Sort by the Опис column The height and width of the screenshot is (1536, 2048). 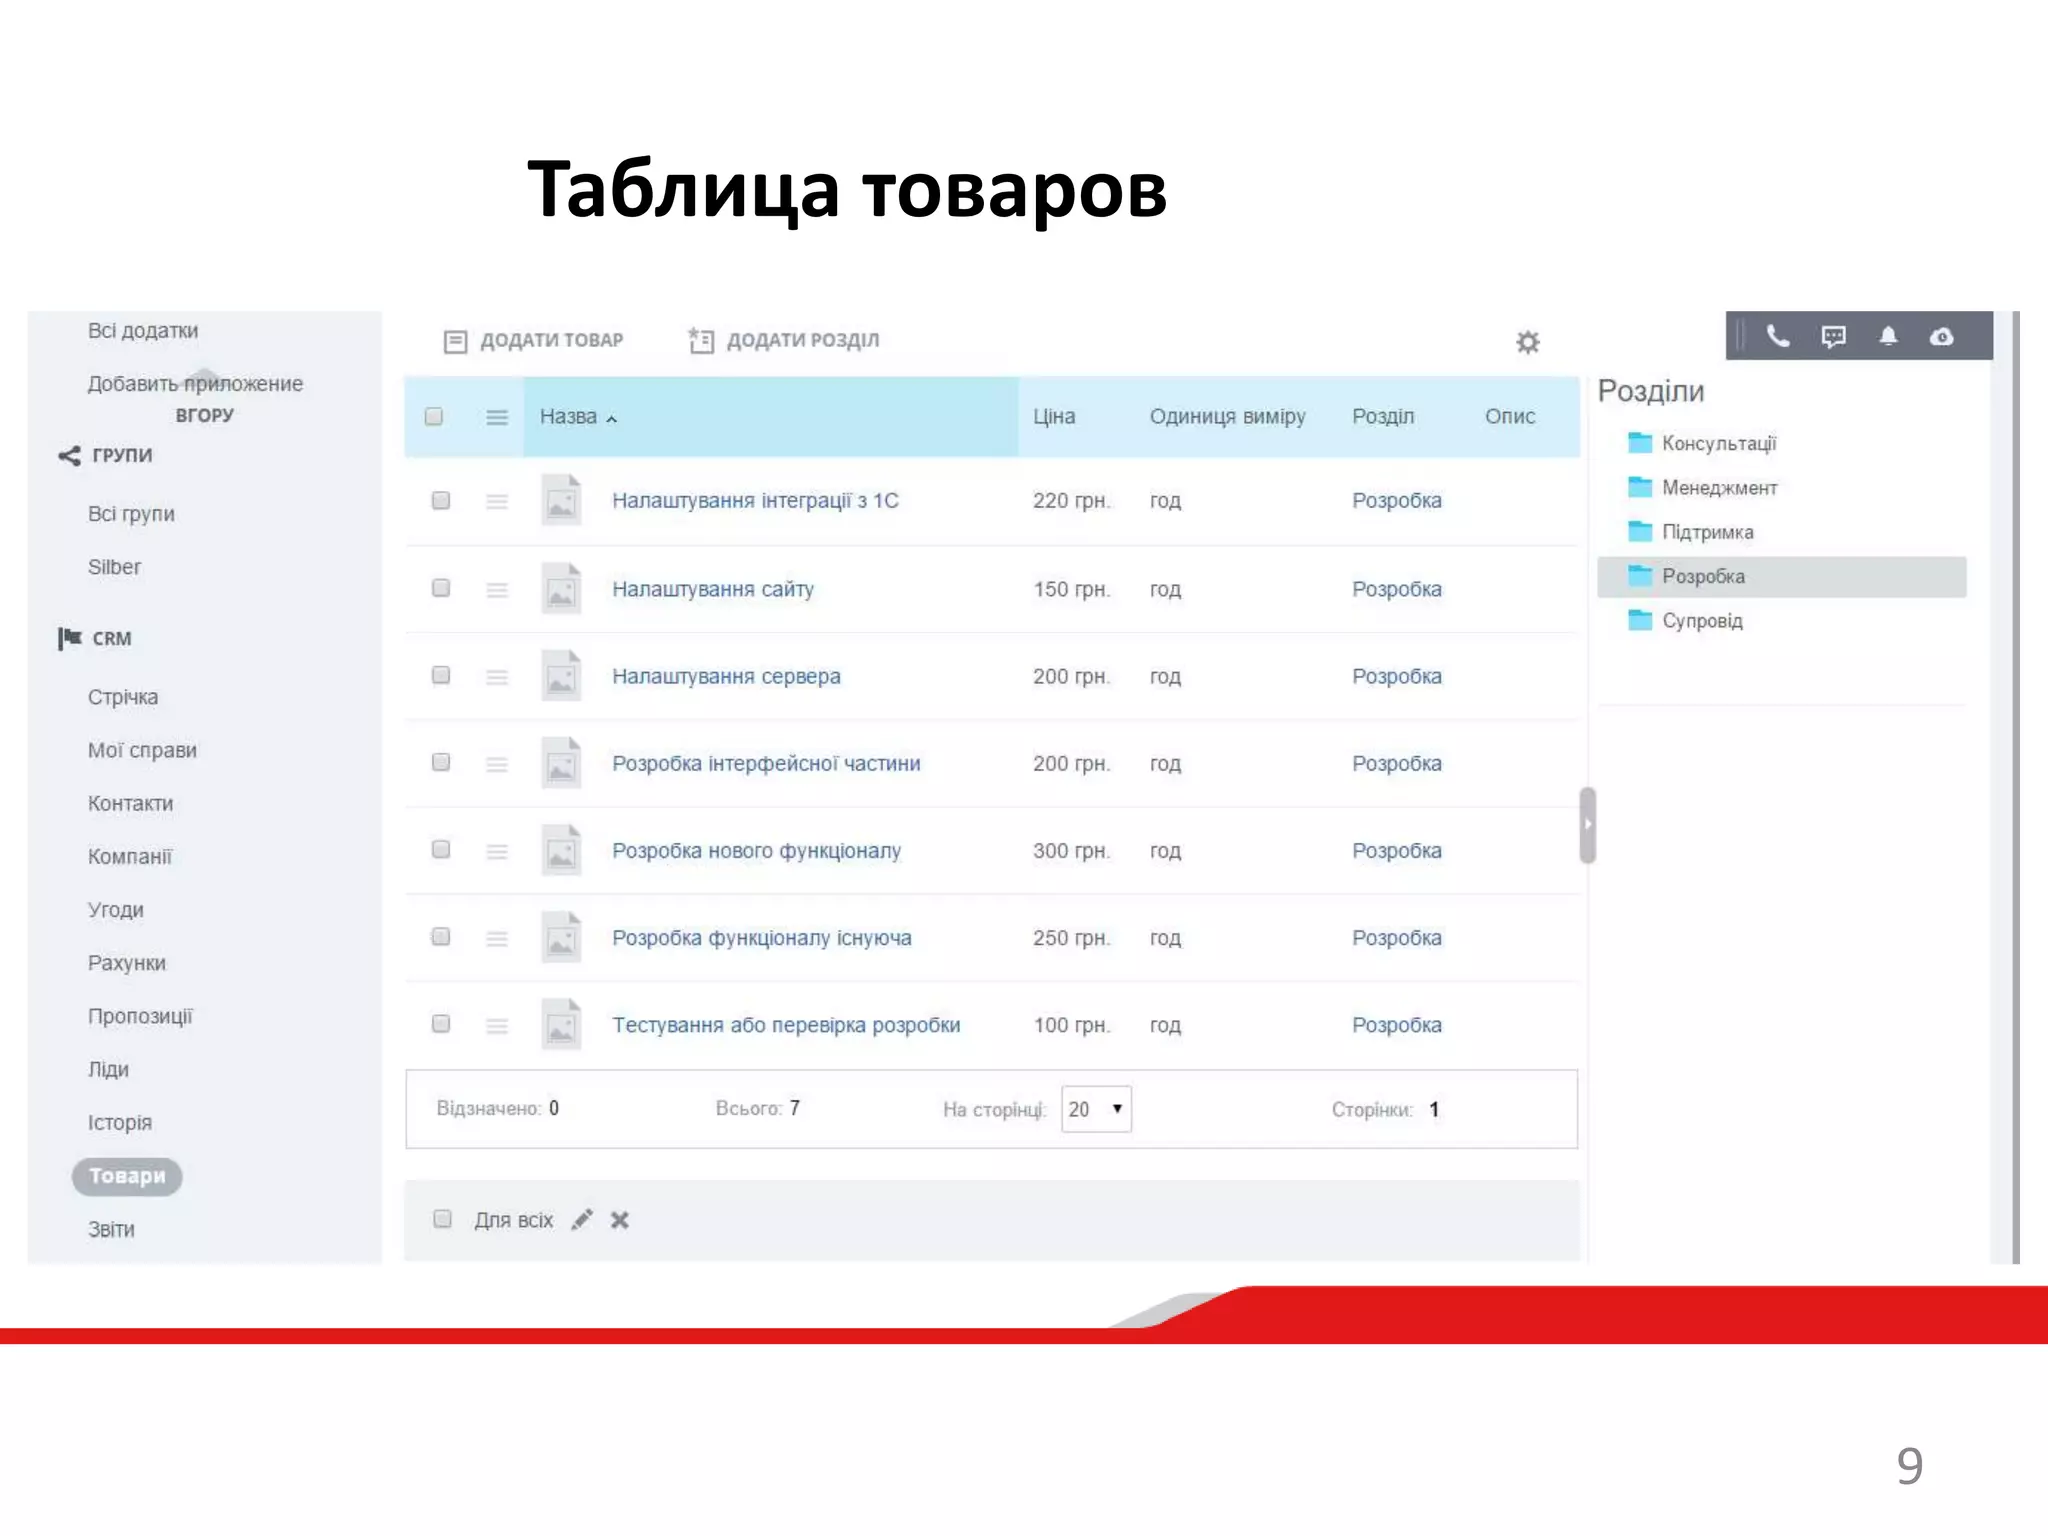point(1510,417)
